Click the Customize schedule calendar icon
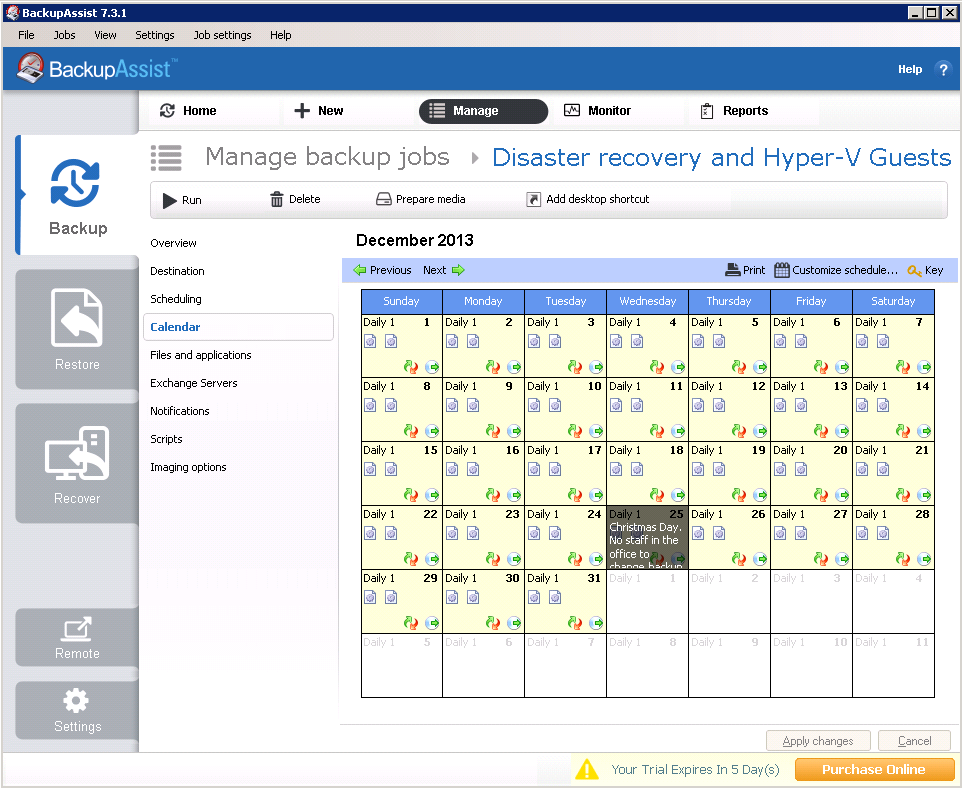The width and height of the screenshot is (962, 788). coord(782,270)
